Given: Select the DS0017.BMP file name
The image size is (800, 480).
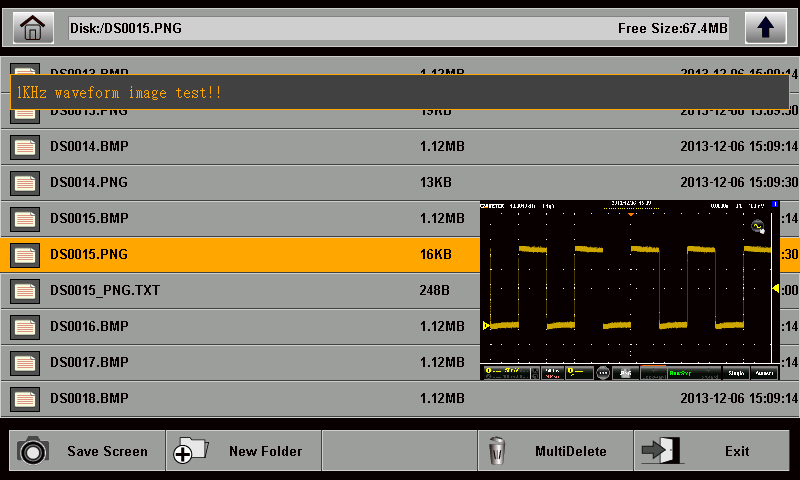Looking at the screenshot, I should 89,362.
